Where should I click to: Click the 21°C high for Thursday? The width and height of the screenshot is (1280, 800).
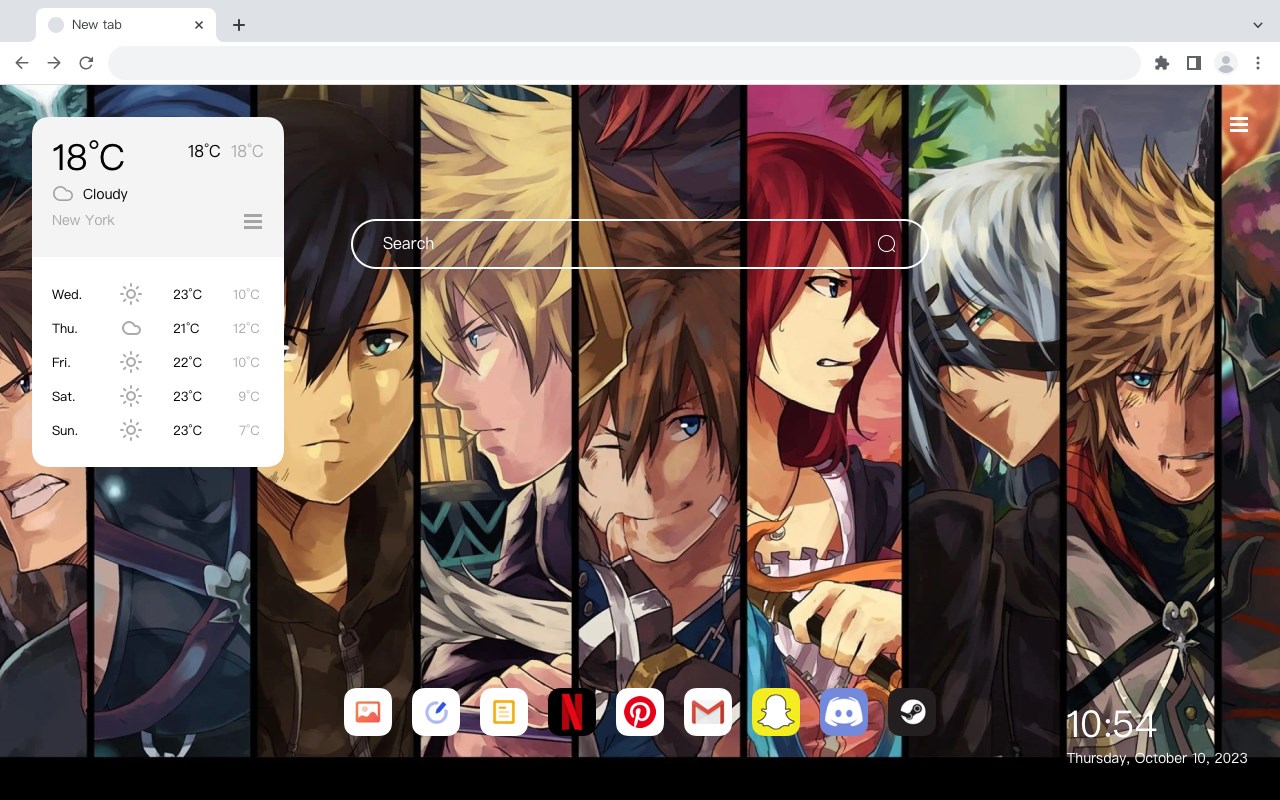click(x=186, y=328)
